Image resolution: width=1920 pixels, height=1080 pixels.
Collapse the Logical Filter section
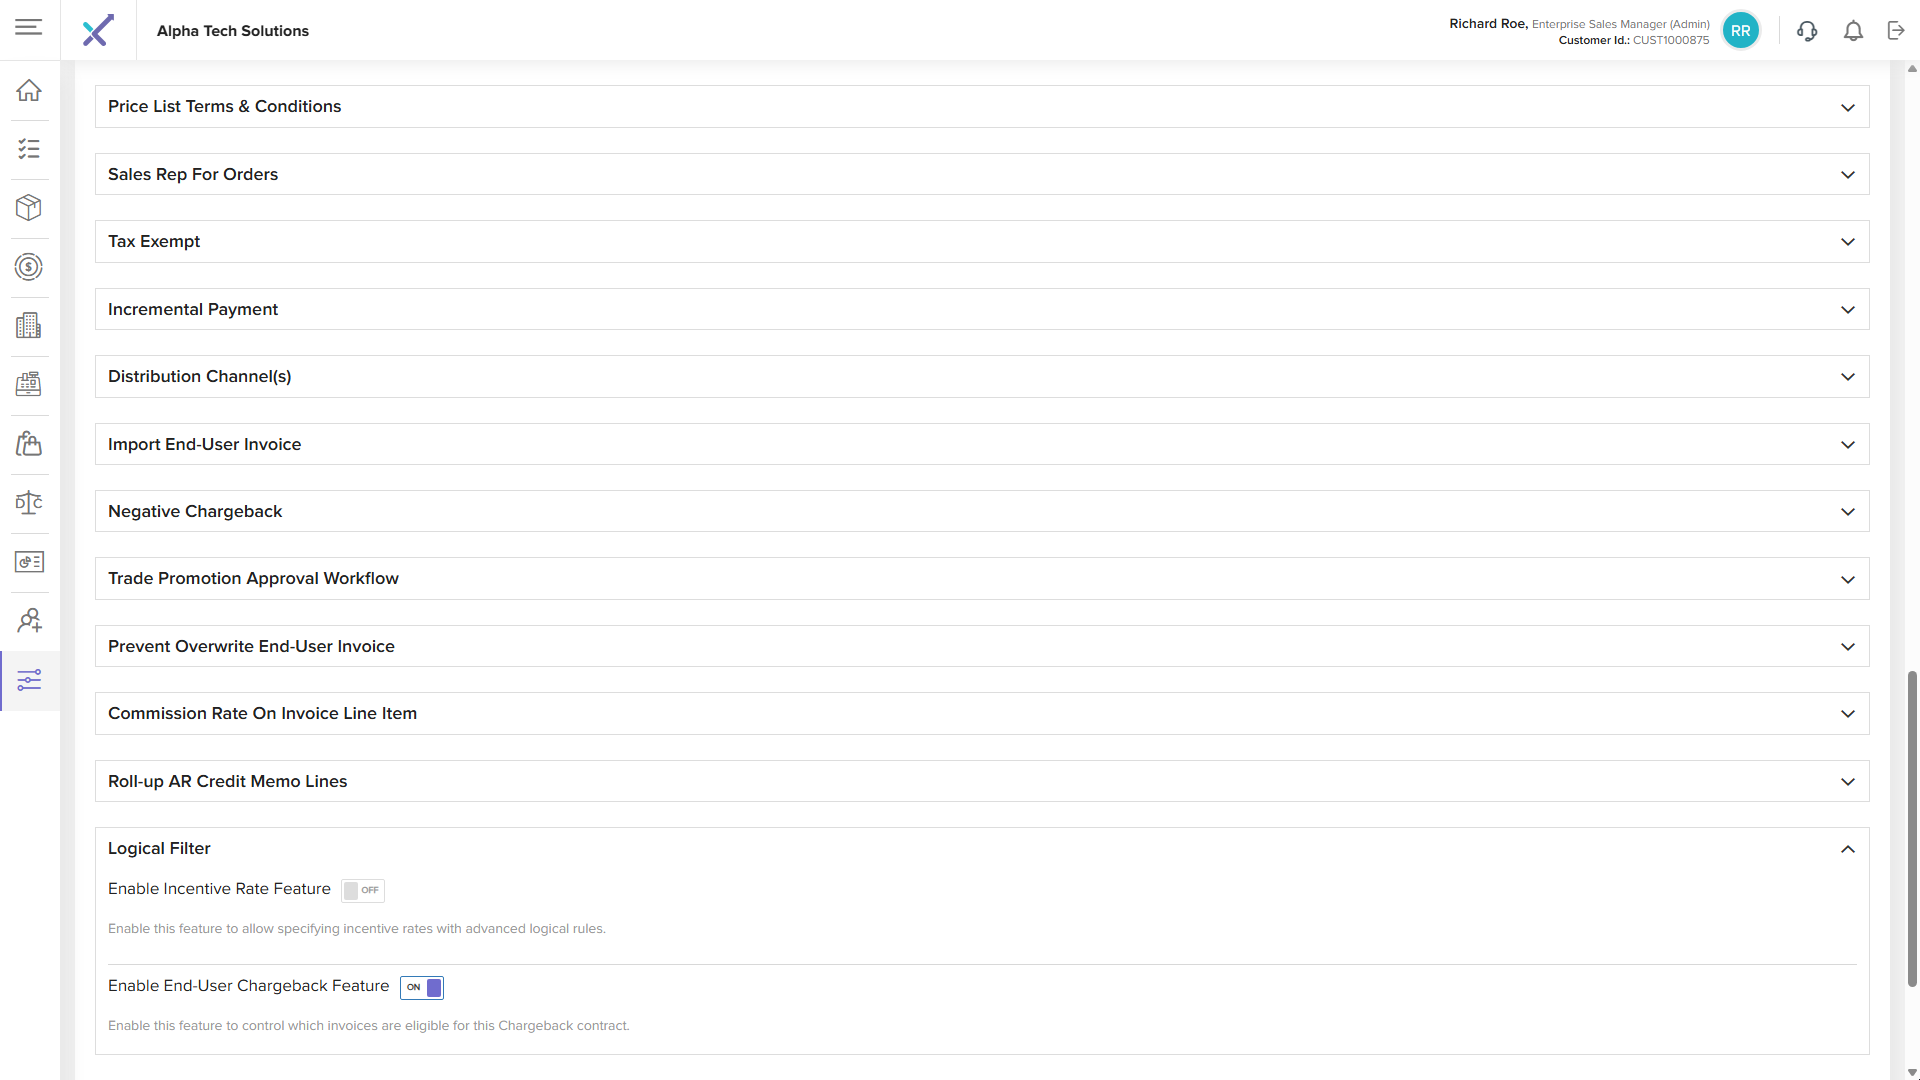[1847, 849]
